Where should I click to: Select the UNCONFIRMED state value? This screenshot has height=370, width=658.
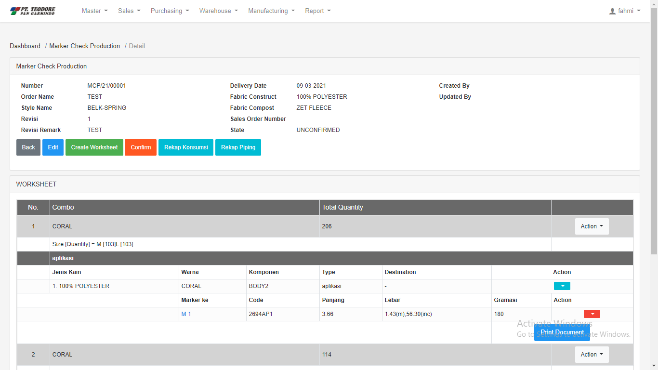(318, 130)
